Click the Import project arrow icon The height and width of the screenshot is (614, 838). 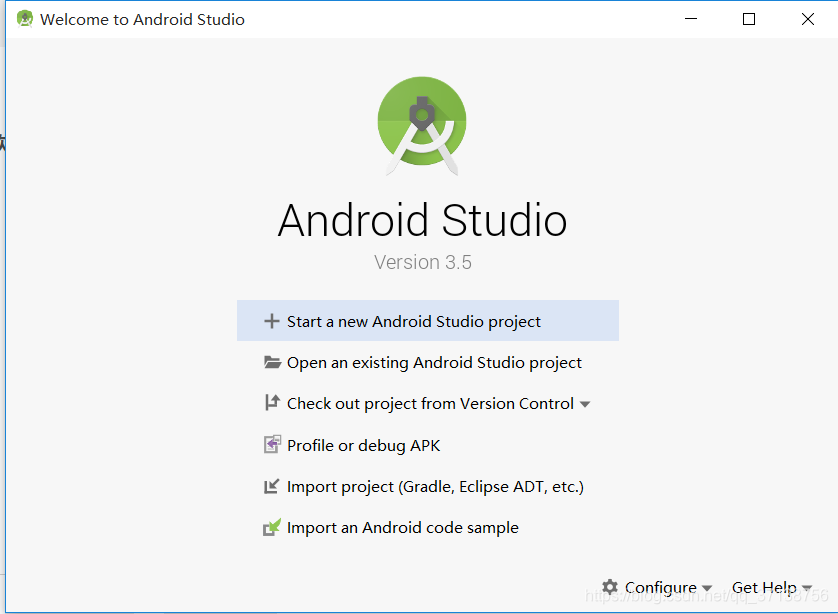point(271,486)
